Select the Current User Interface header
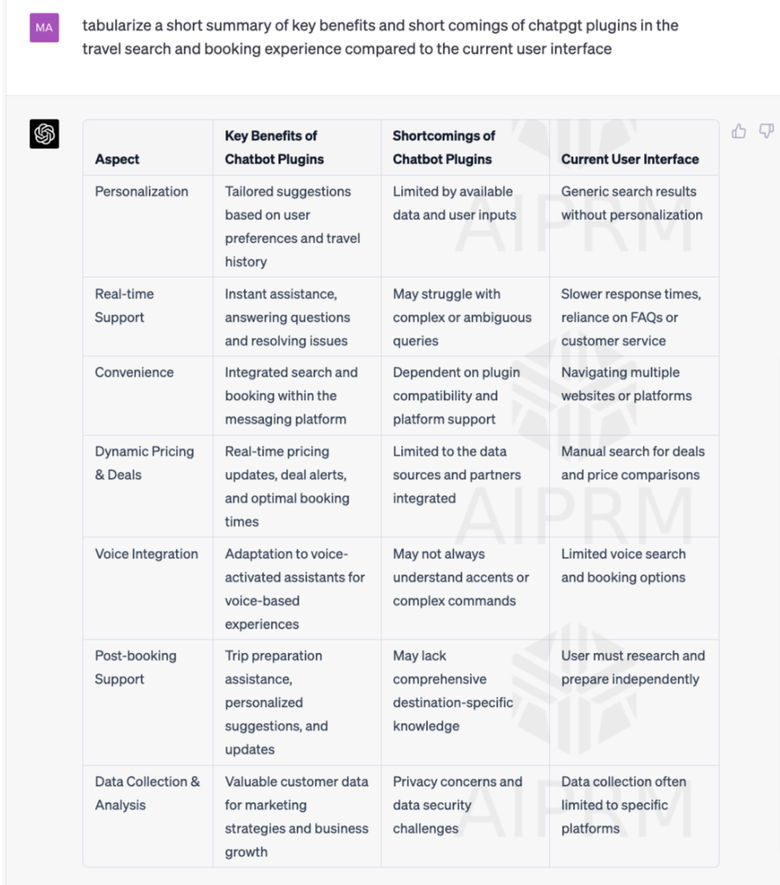Image resolution: width=780 pixels, height=885 pixels. 630,159
